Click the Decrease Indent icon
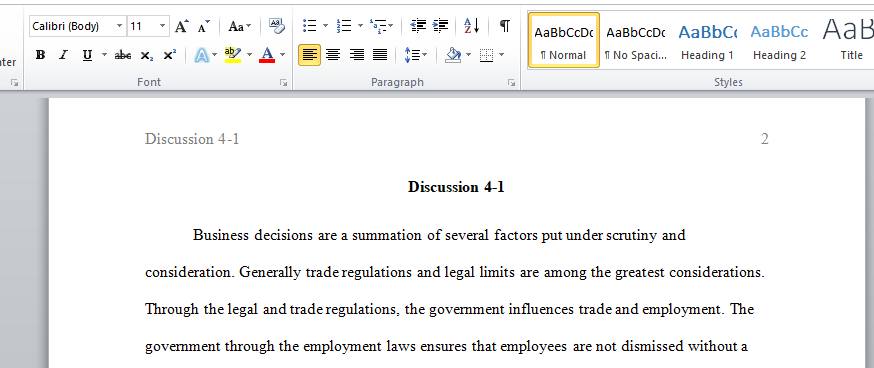874x368 pixels. [418, 26]
